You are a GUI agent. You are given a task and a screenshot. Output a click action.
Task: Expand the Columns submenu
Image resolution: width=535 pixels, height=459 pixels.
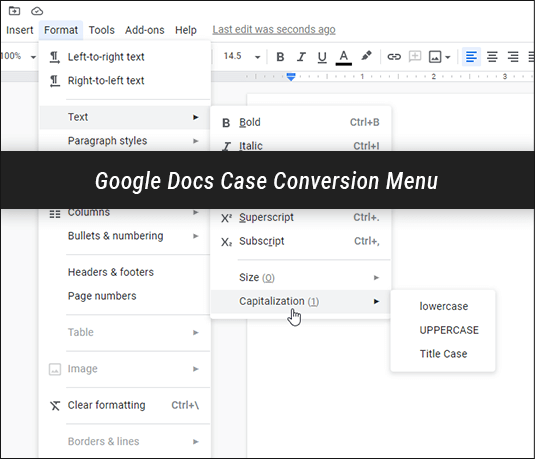(x=125, y=213)
